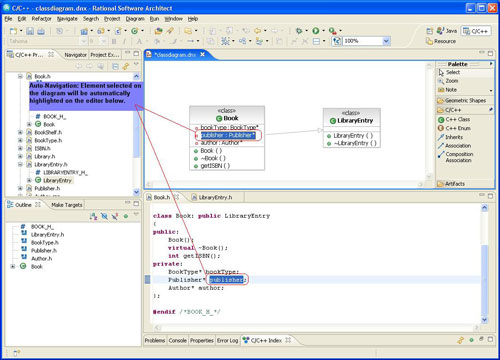The width and height of the screenshot is (500, 360).
Task: Open the Console tab
Action: click(177, 341)
